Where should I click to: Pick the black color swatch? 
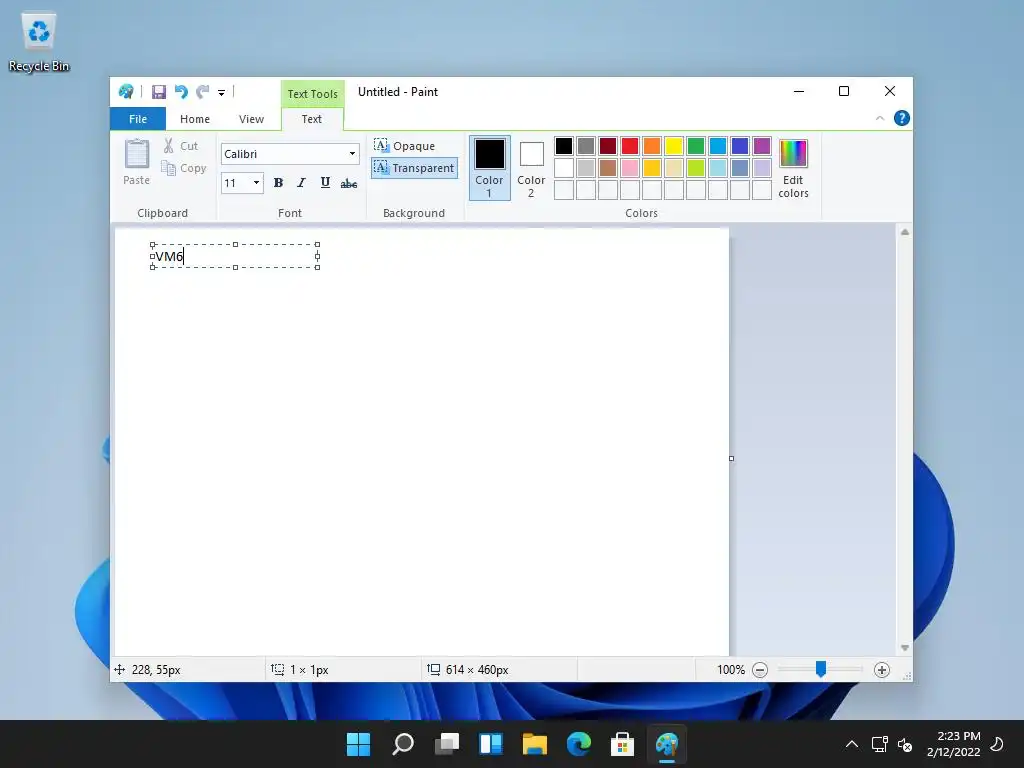[564, 146]
